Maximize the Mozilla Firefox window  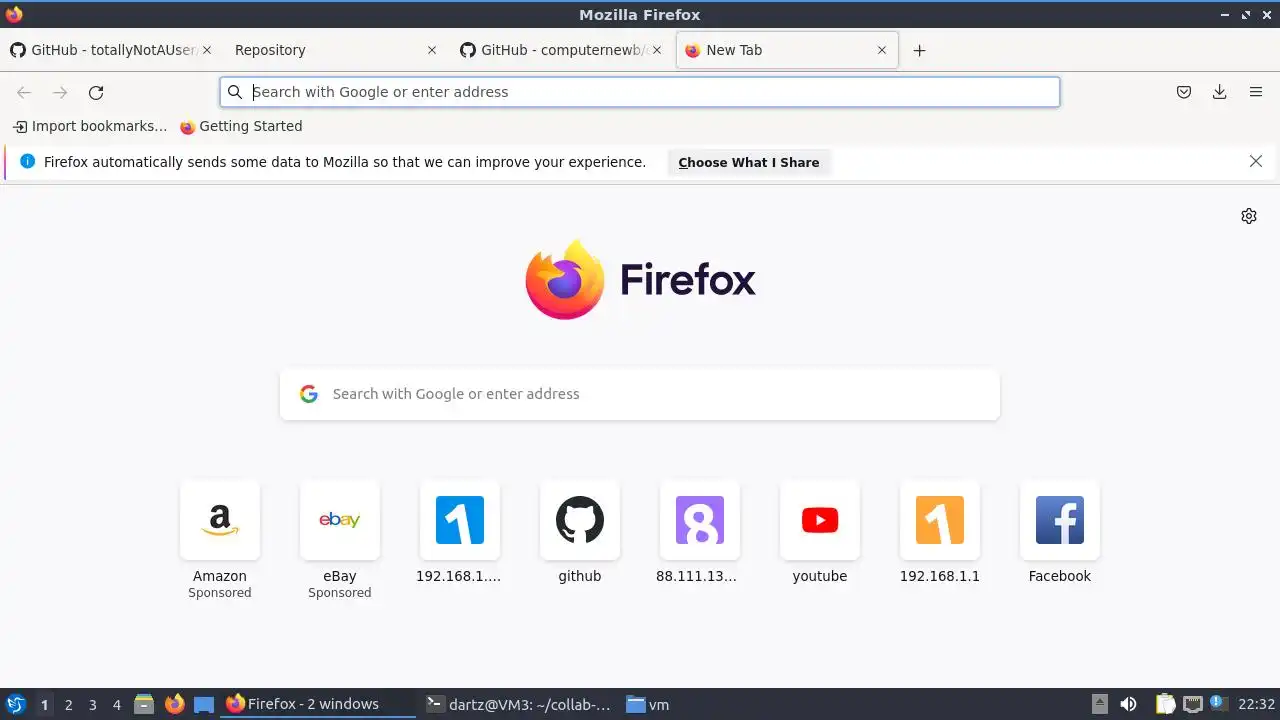point(1246,14)
